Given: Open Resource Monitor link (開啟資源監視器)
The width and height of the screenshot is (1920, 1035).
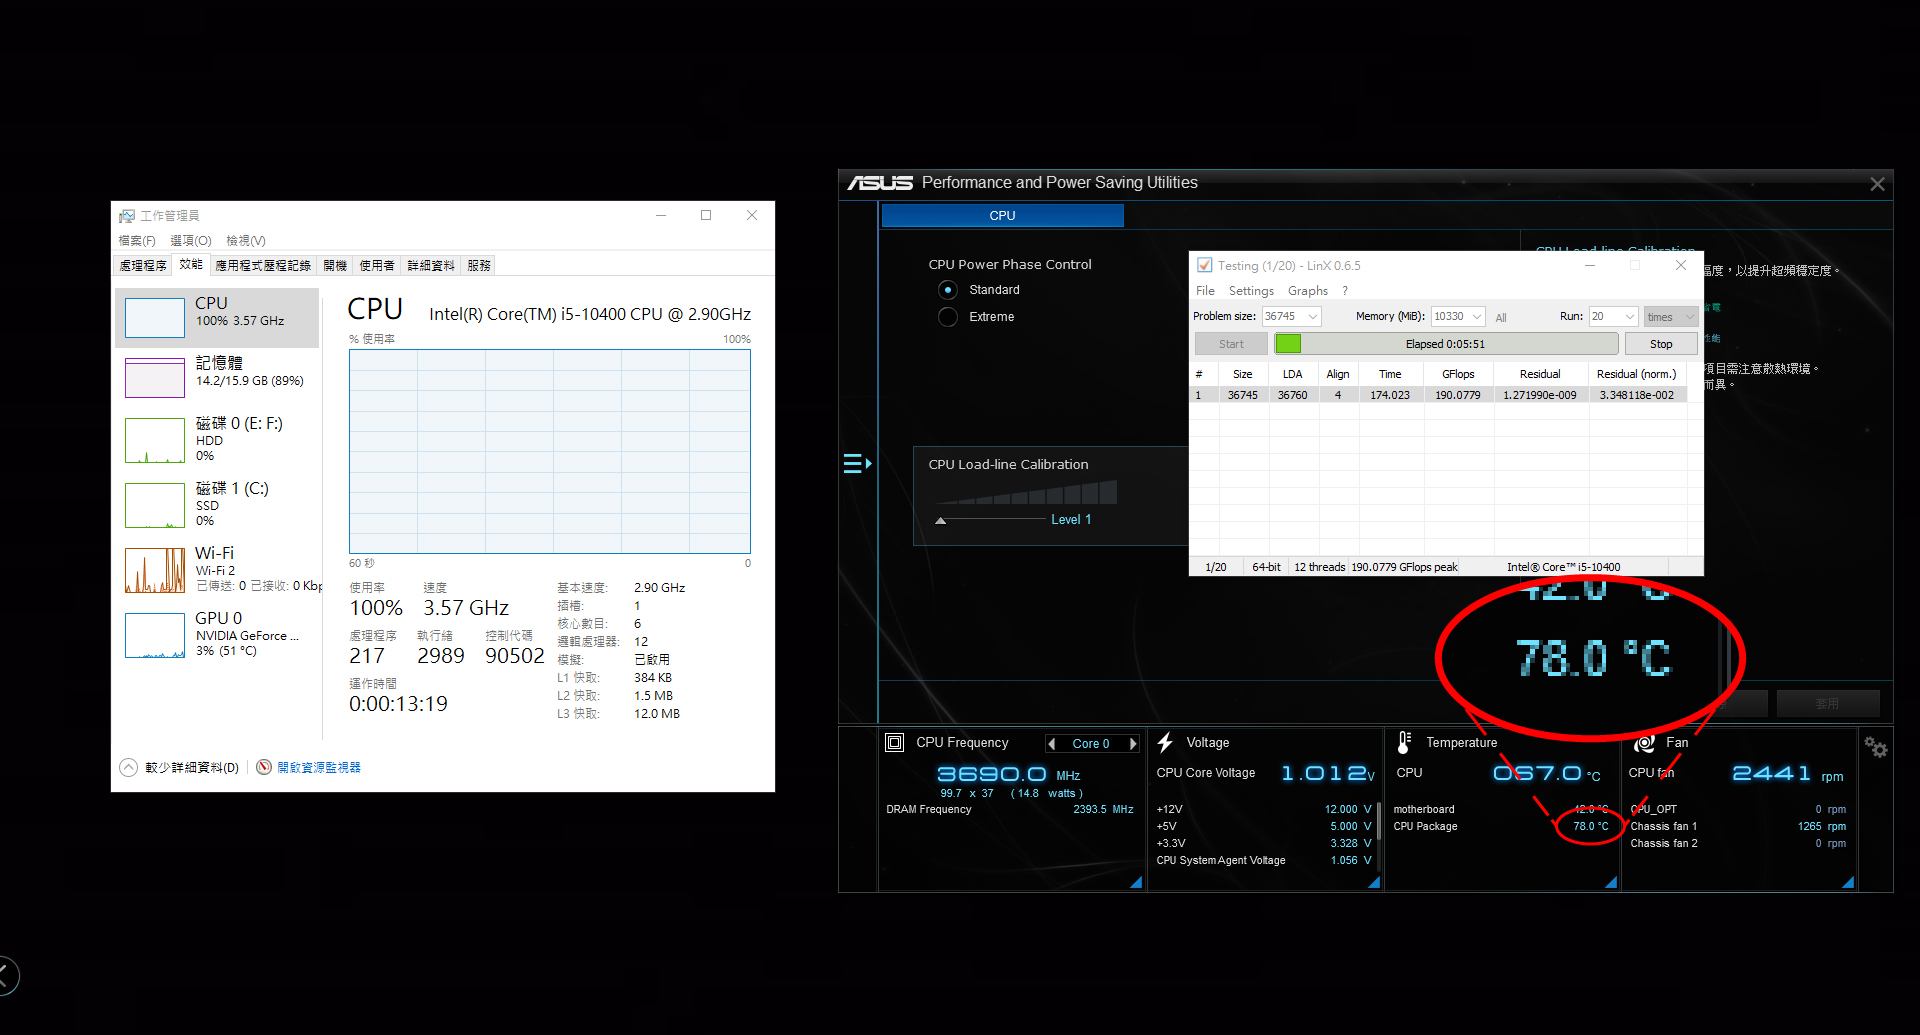Looking at the screenshot, I should pos(319,768).
